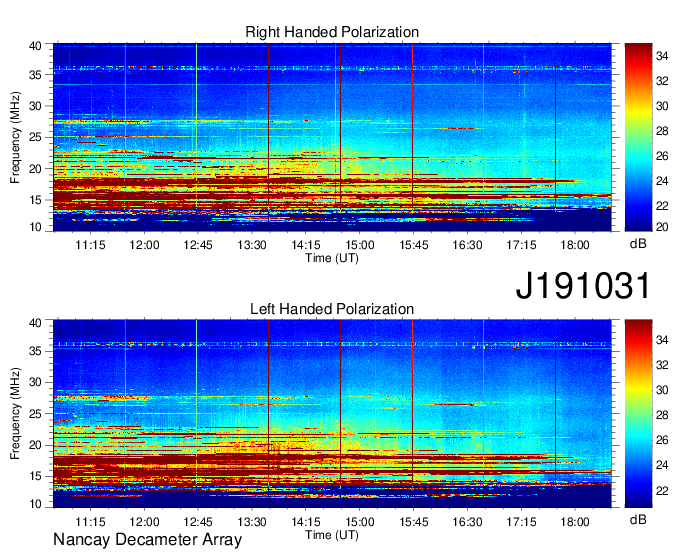
Task: Click 30 MHz tick on Left Handed plot
Action: (x=35, y=382)
